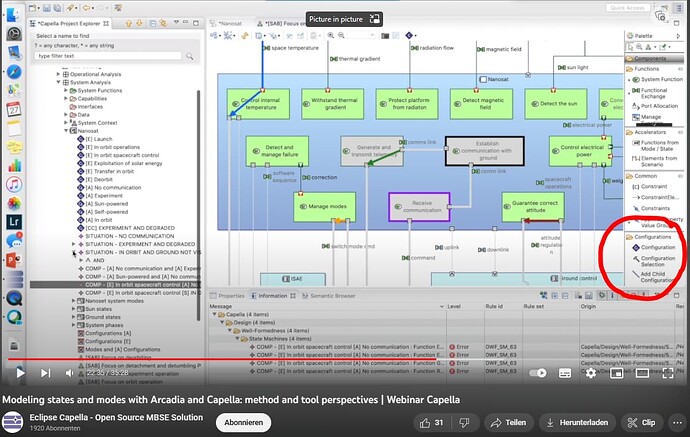Click the magnifier icon beside the filter field
The height and width of the screenshot is (437, 690).
pyautogui.click(x=190, y=56)
